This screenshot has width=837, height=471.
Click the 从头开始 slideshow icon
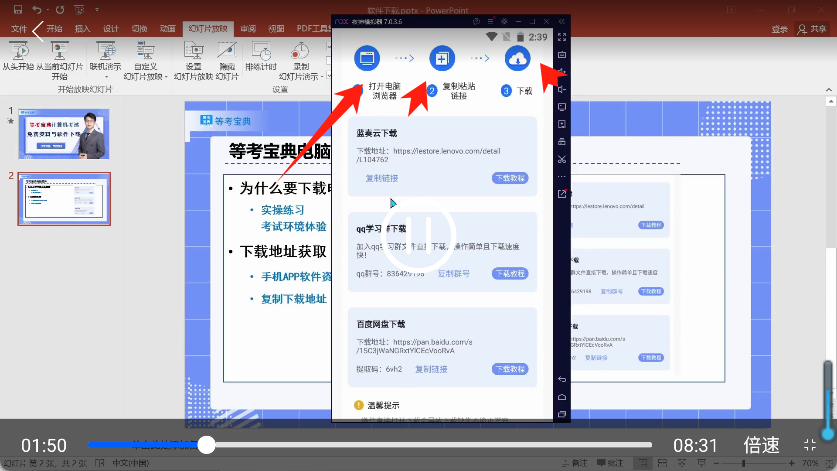point(17,51)
